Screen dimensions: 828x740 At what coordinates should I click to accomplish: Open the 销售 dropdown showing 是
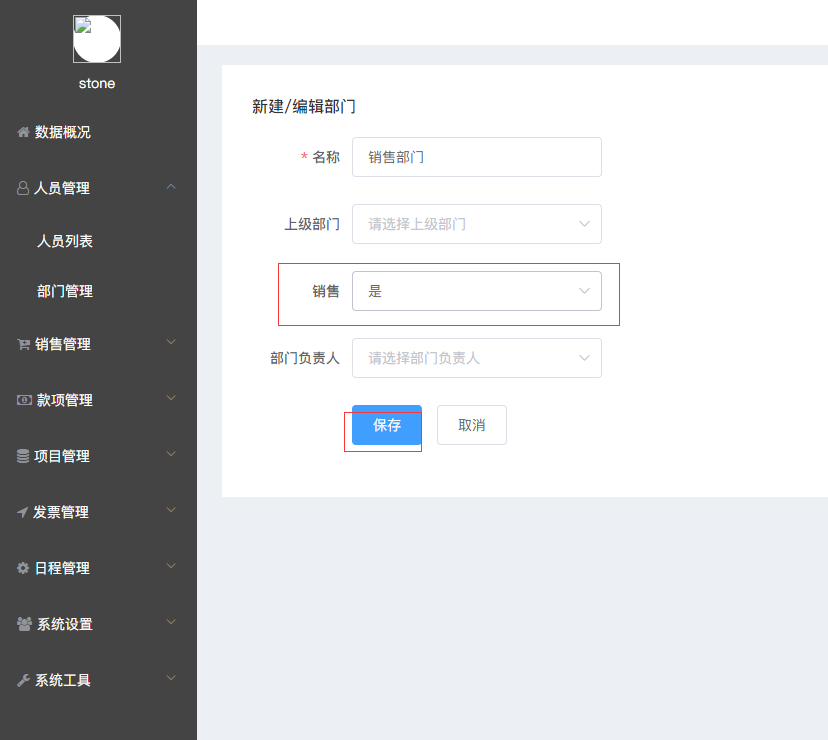(476, 291)
